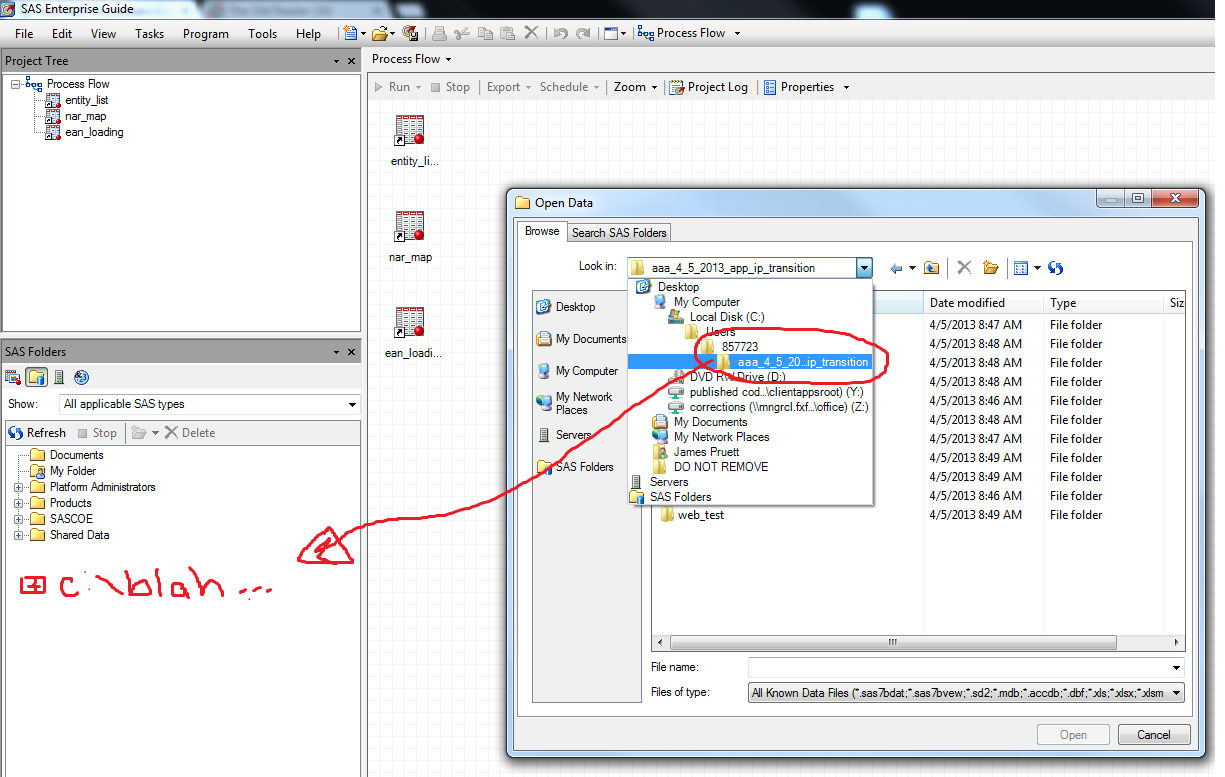Viewport: 1225px width, 777px height.
Task: Click the Properties toolbar button
Action: (x=798, y=87)
